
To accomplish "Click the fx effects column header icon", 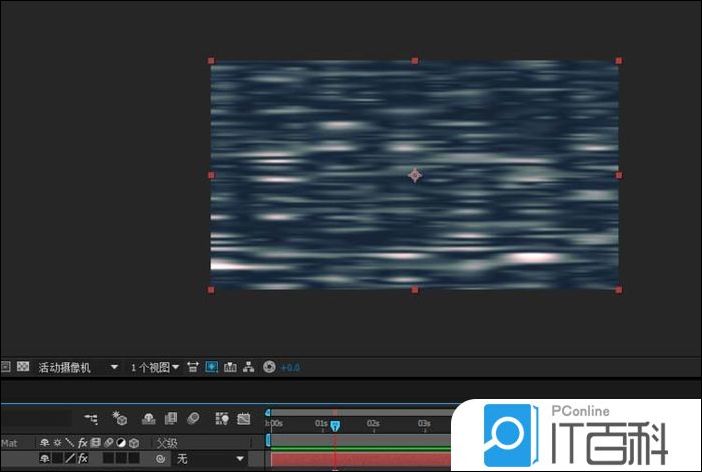I will 82,443.
